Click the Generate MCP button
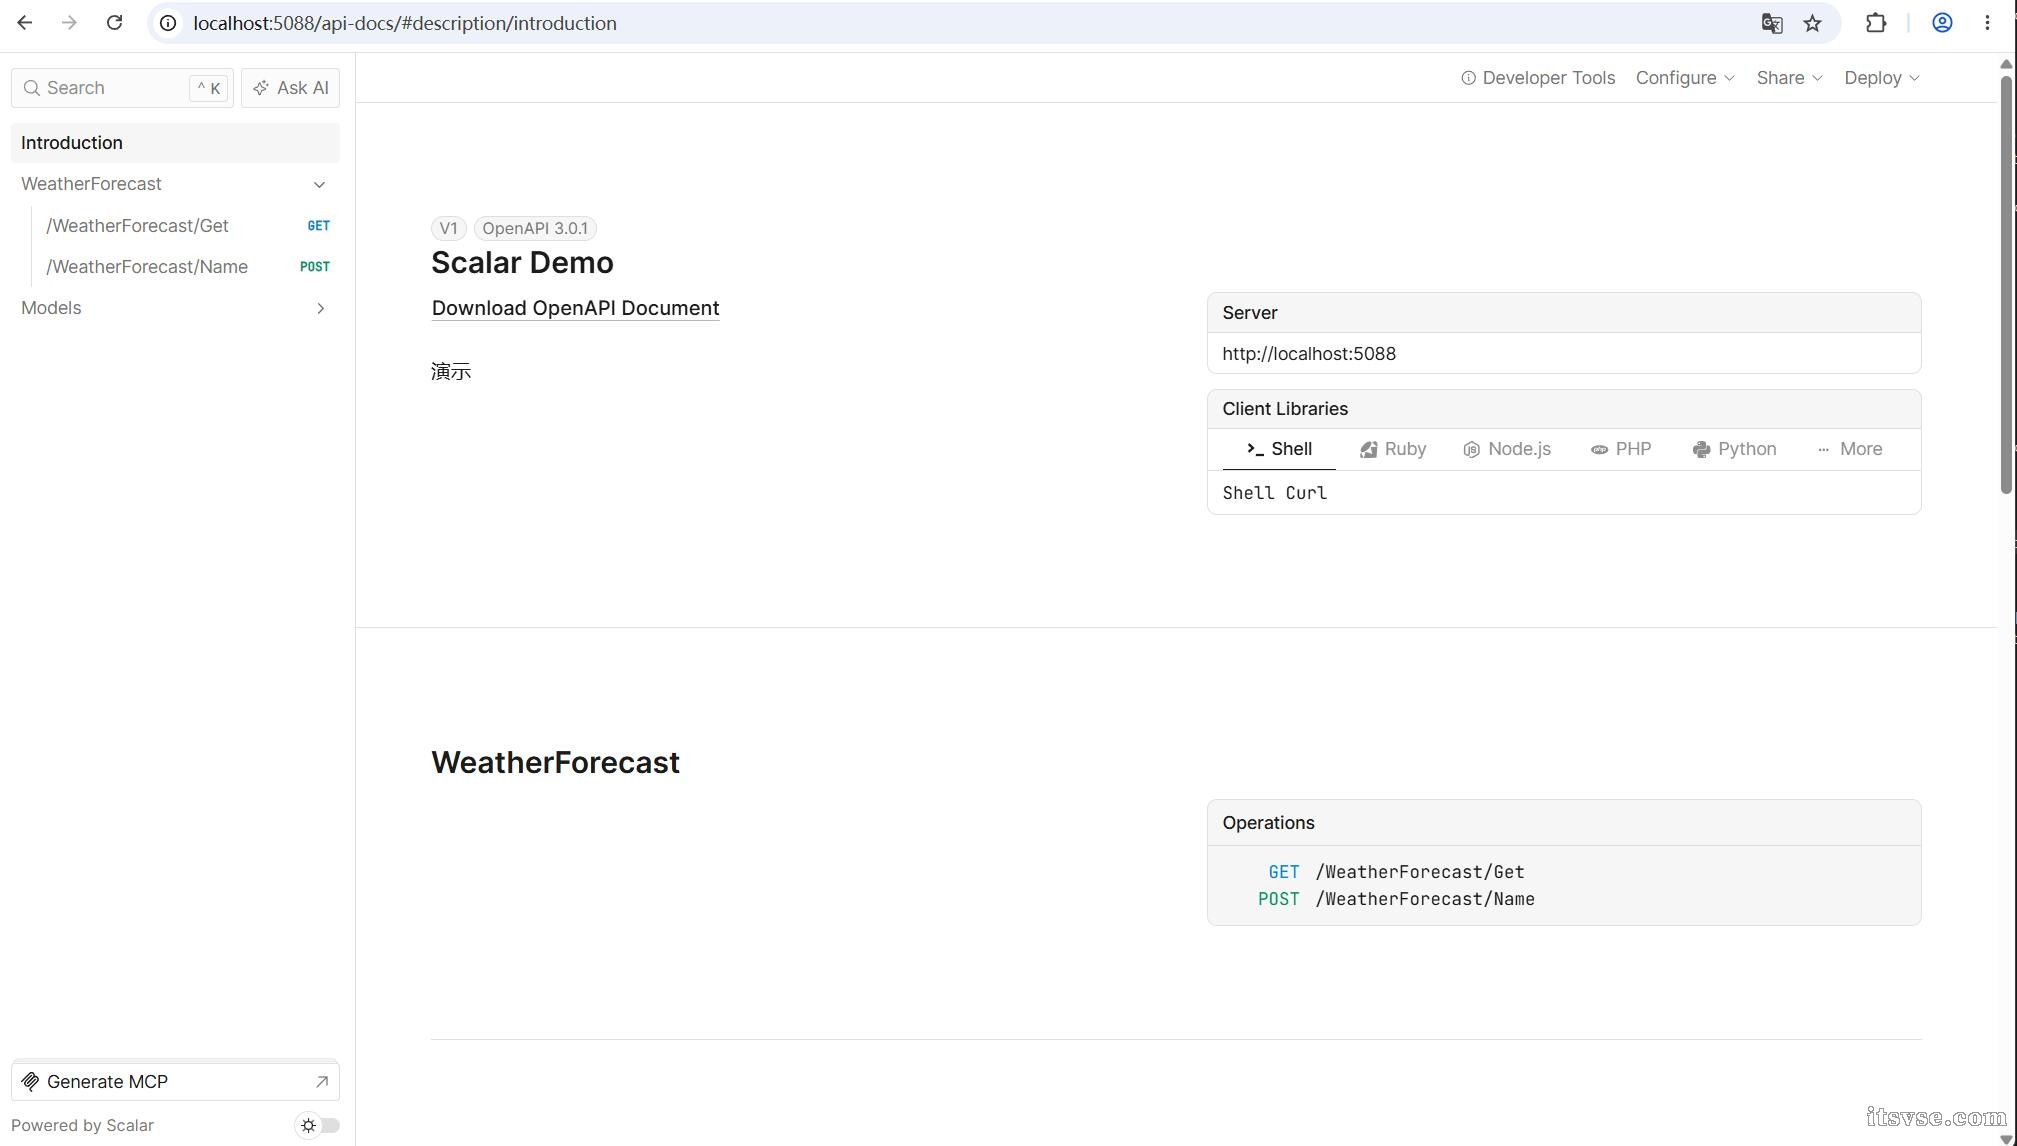2017x1146 pixels. [x=175, y=1082]
